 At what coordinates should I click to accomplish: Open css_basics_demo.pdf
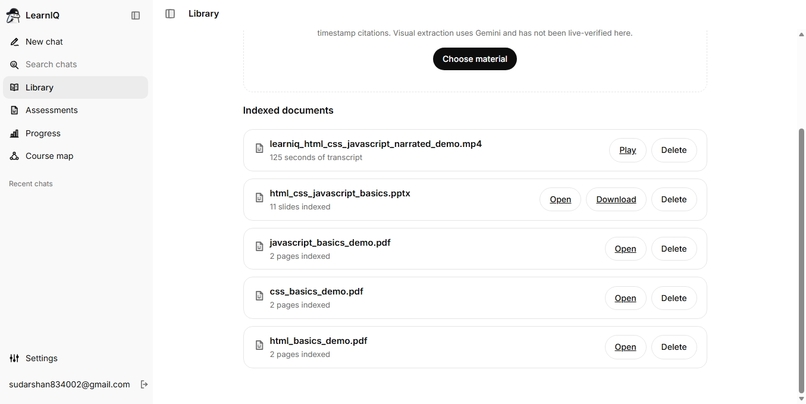(626, 298)
